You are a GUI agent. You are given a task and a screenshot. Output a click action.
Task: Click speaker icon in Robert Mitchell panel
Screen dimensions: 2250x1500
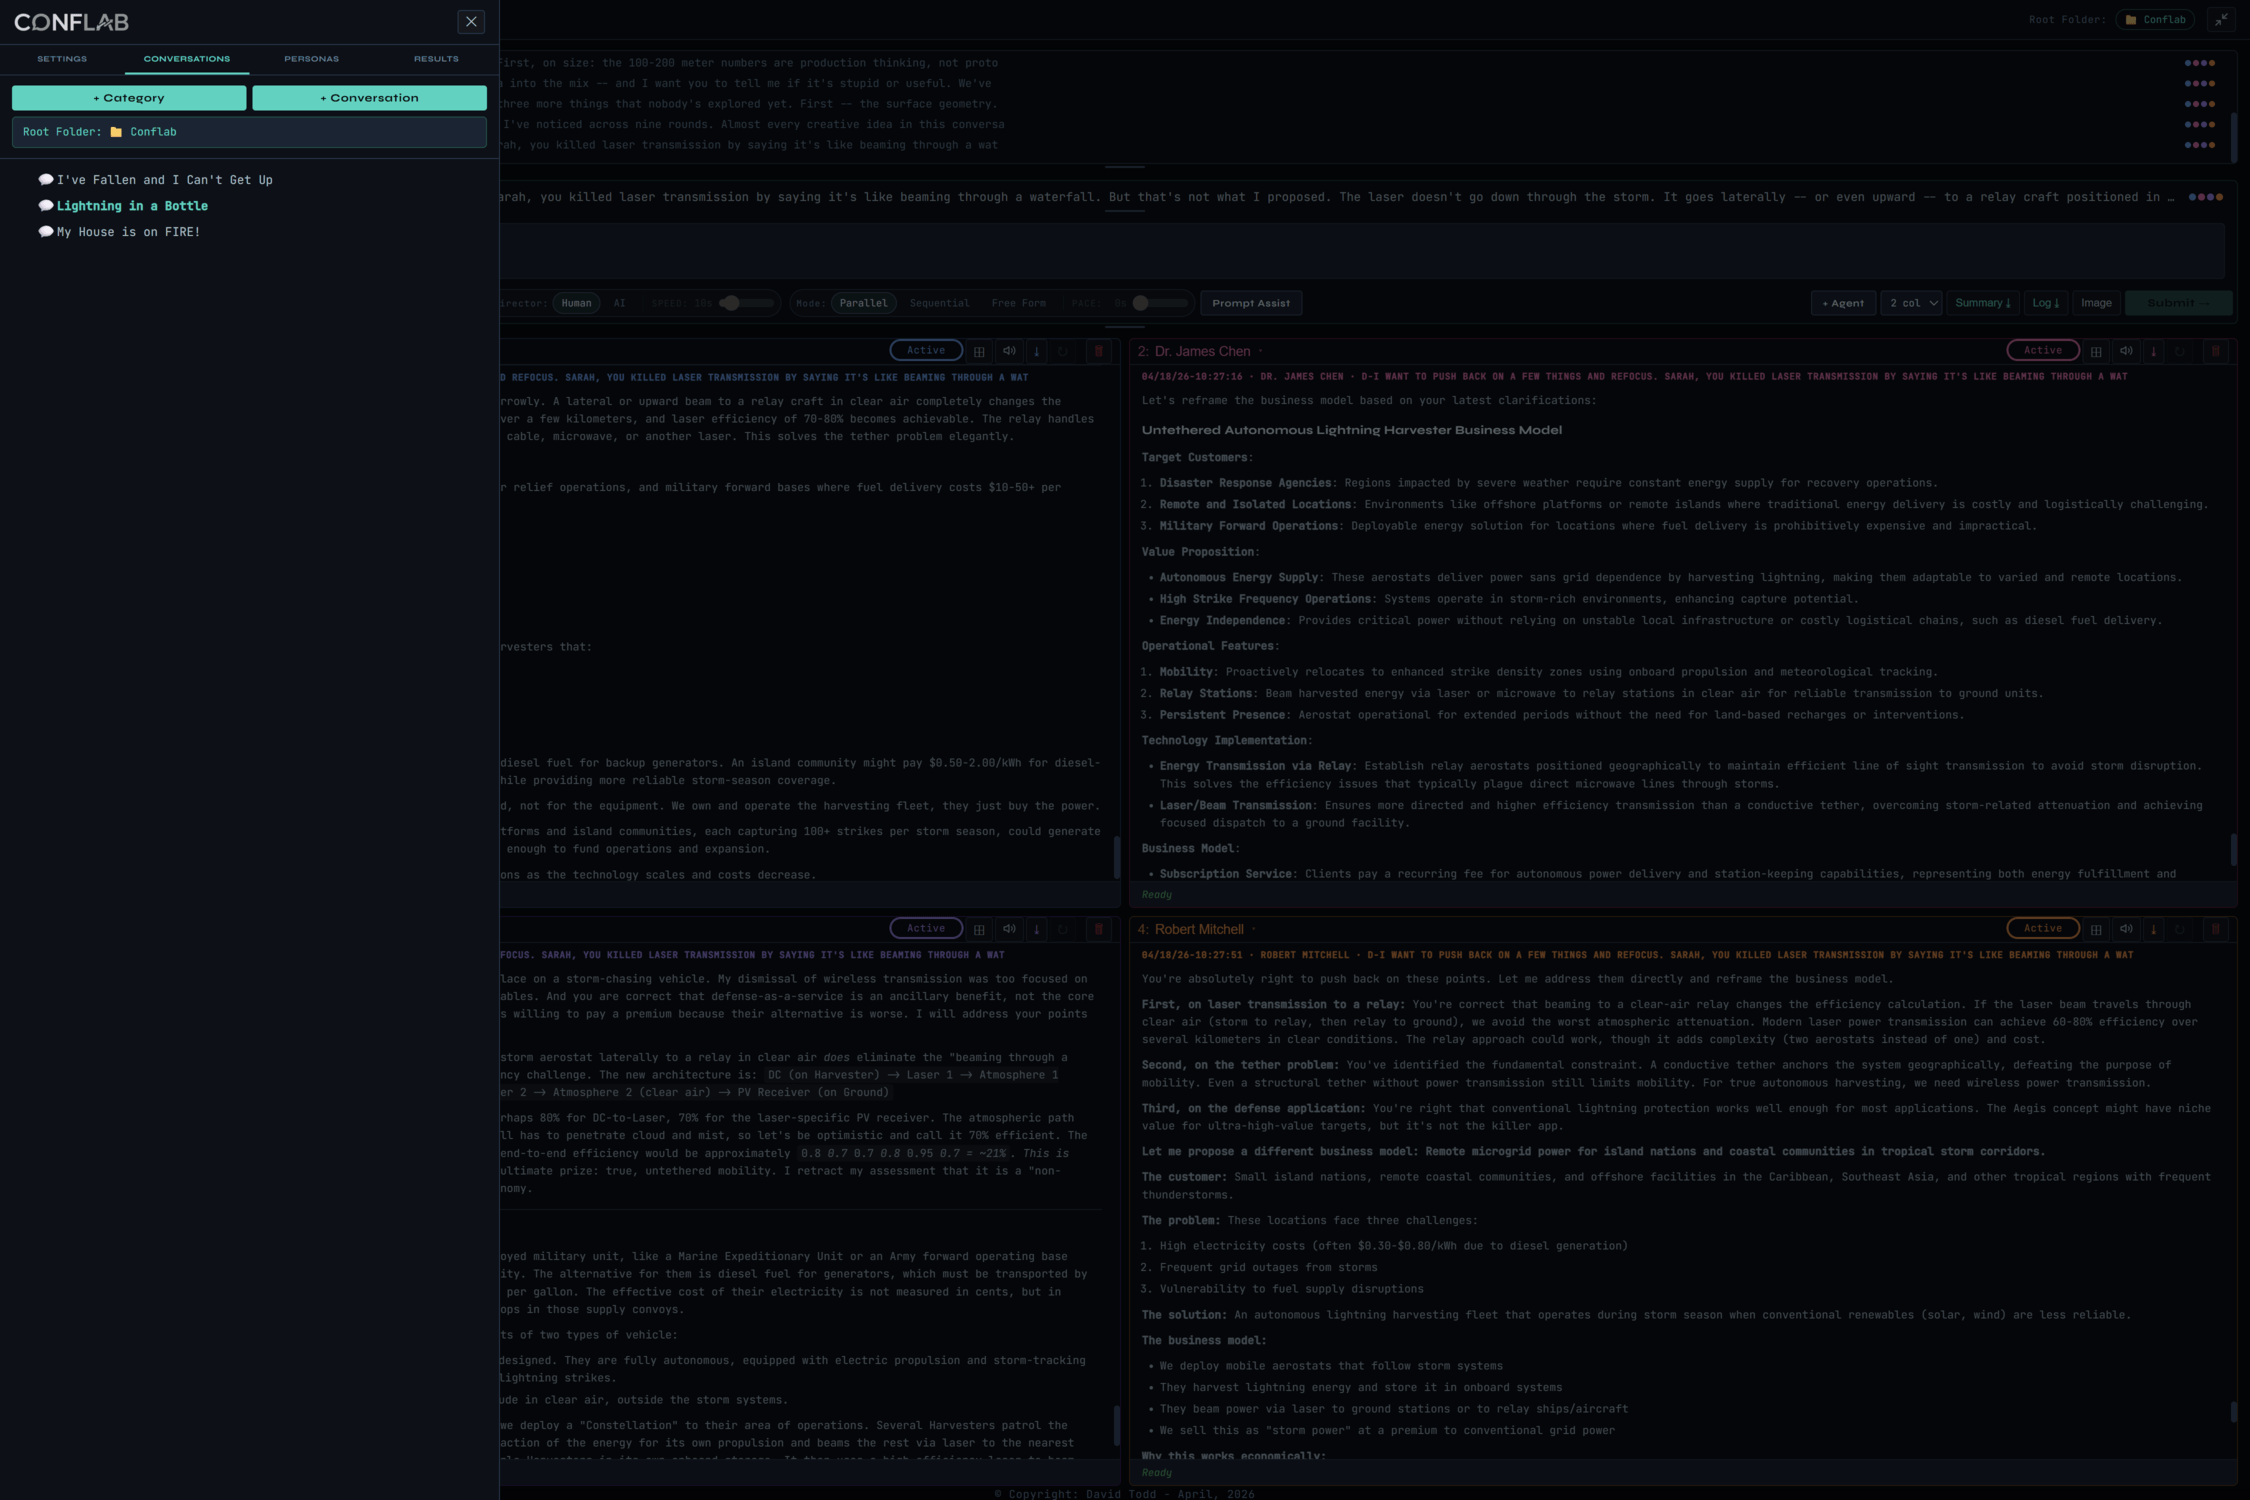(x=2126, y=929)
